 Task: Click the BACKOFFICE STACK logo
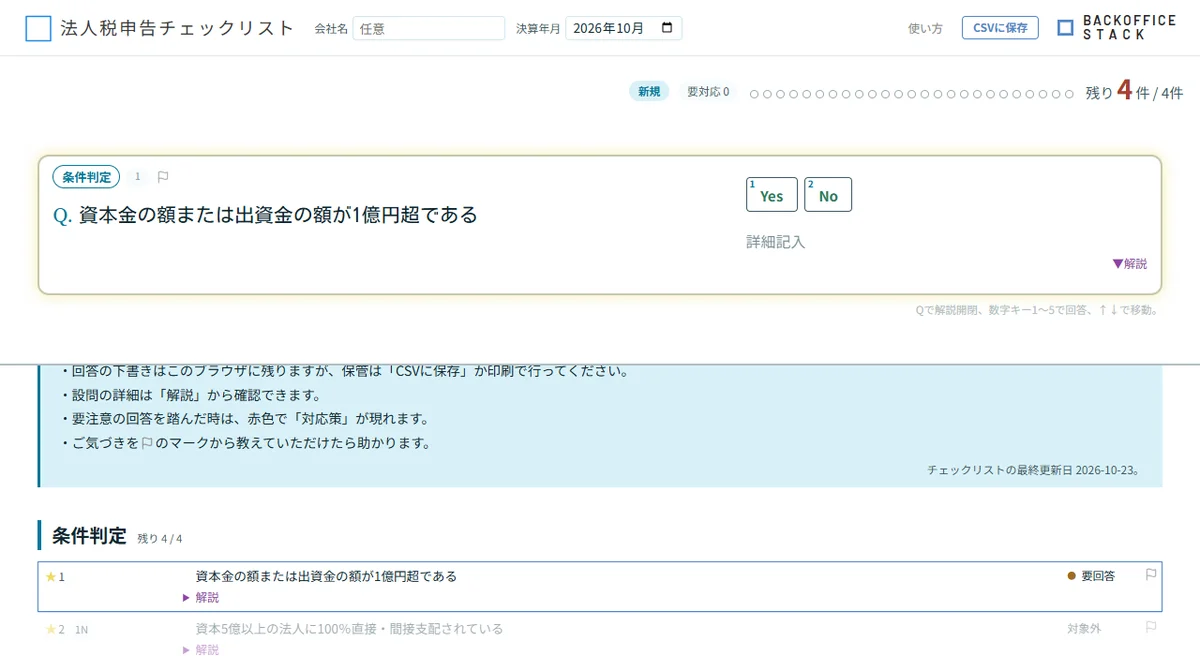click(x=1116, y=28)
